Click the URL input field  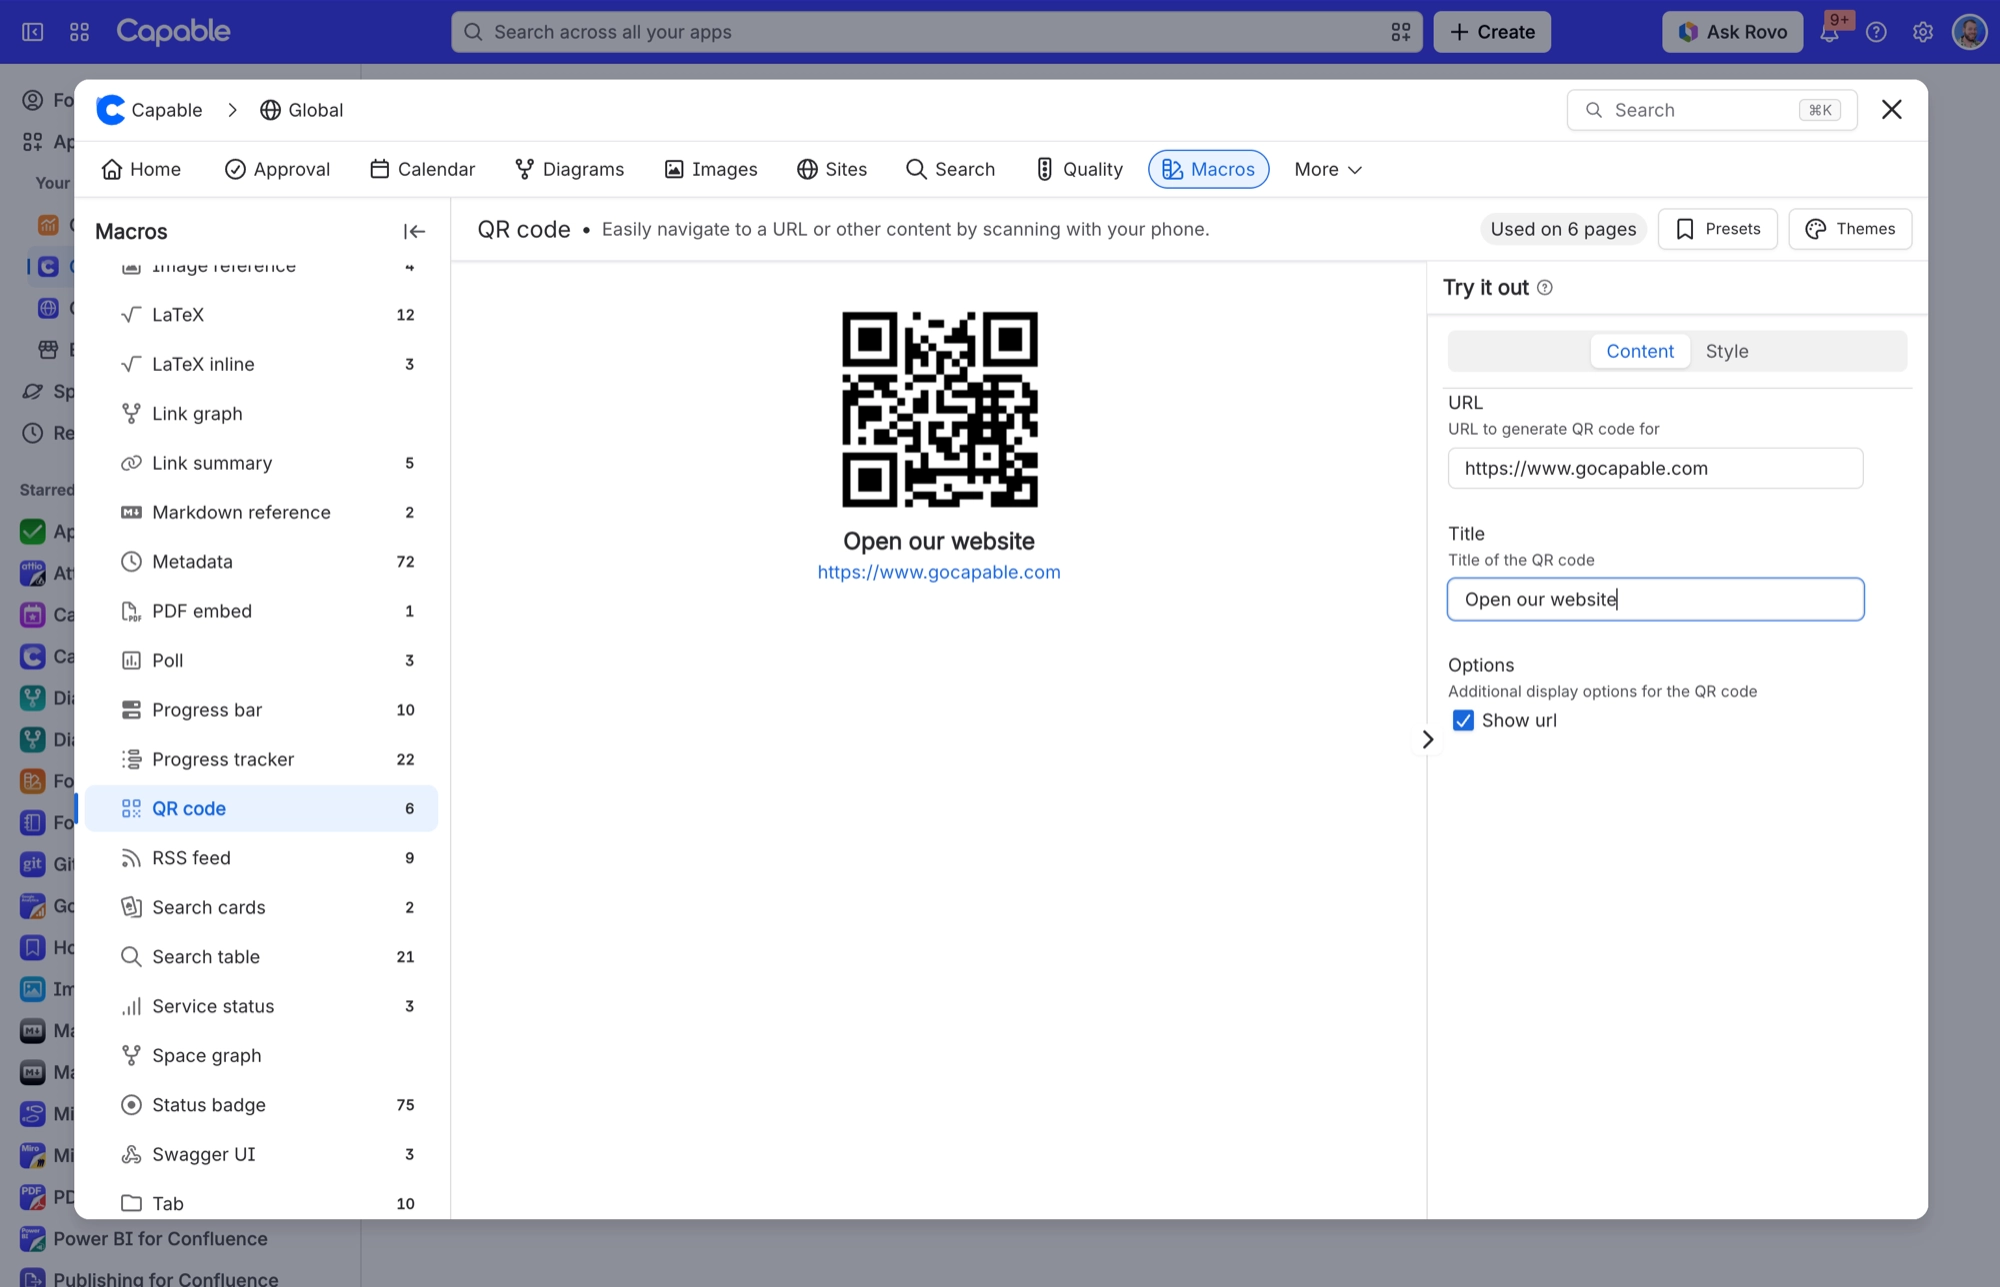(1655, 469)
